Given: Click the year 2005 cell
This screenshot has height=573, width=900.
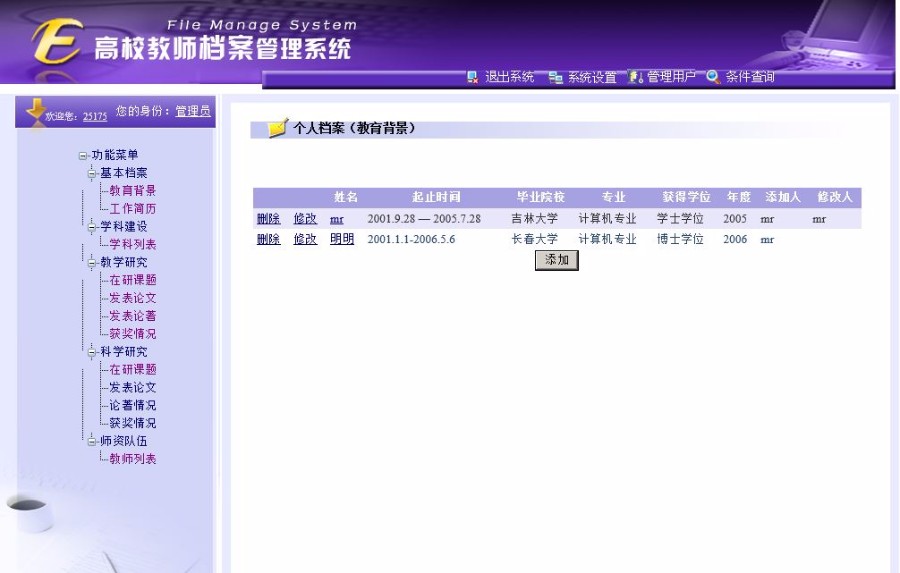Looking at the screenshot, I should [735, 219].
